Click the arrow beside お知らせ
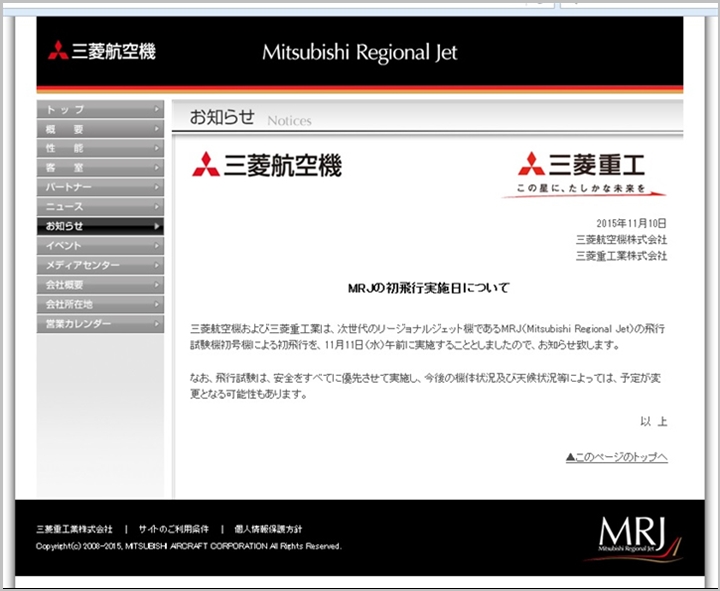This screenshot has width=720, height=591. click(x=157, y=226)
